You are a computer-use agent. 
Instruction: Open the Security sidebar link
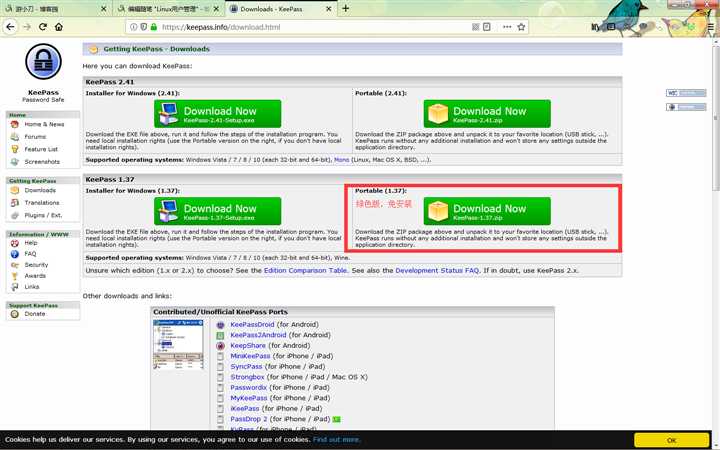[x=36, y=264]
